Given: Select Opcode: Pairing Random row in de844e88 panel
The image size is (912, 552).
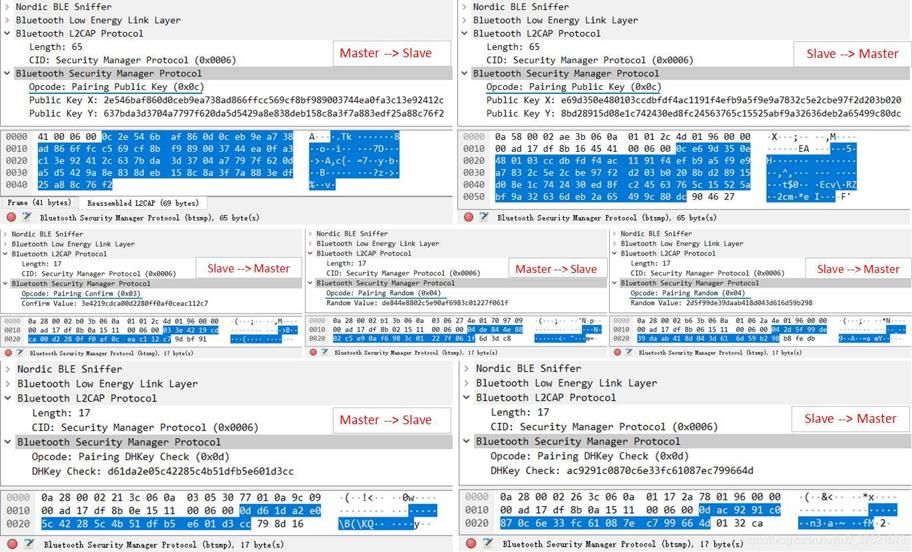Looking at the screenshot, I should pos(383,293).
